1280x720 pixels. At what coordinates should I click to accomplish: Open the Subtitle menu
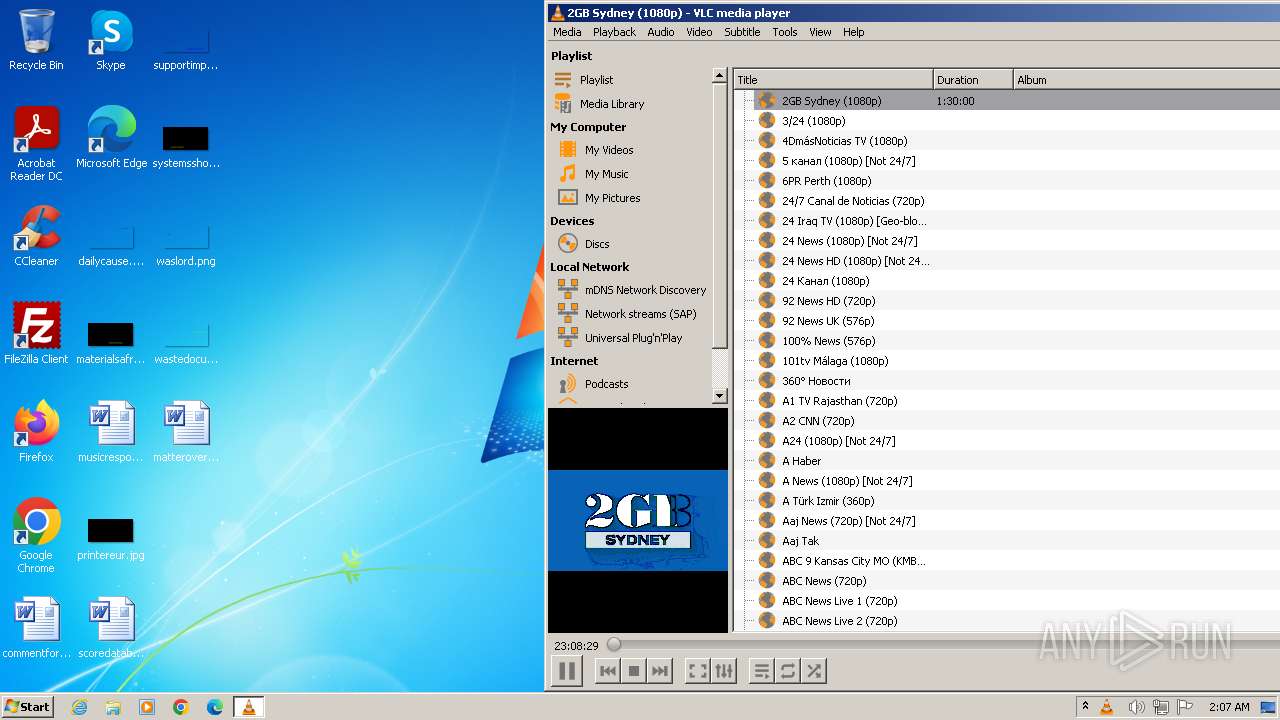[x=742, y=32]
